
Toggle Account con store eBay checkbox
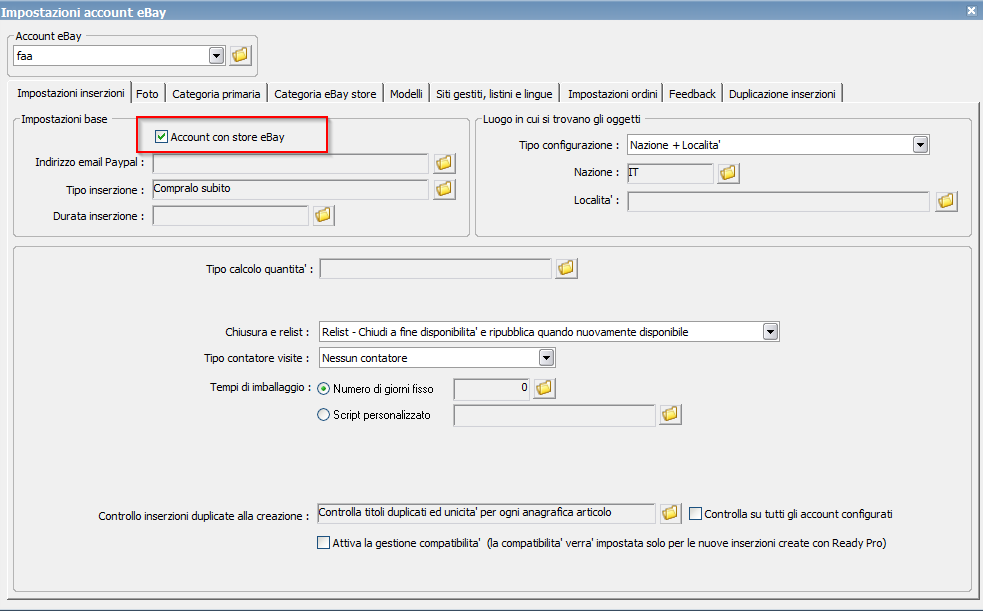coord(161,137)
